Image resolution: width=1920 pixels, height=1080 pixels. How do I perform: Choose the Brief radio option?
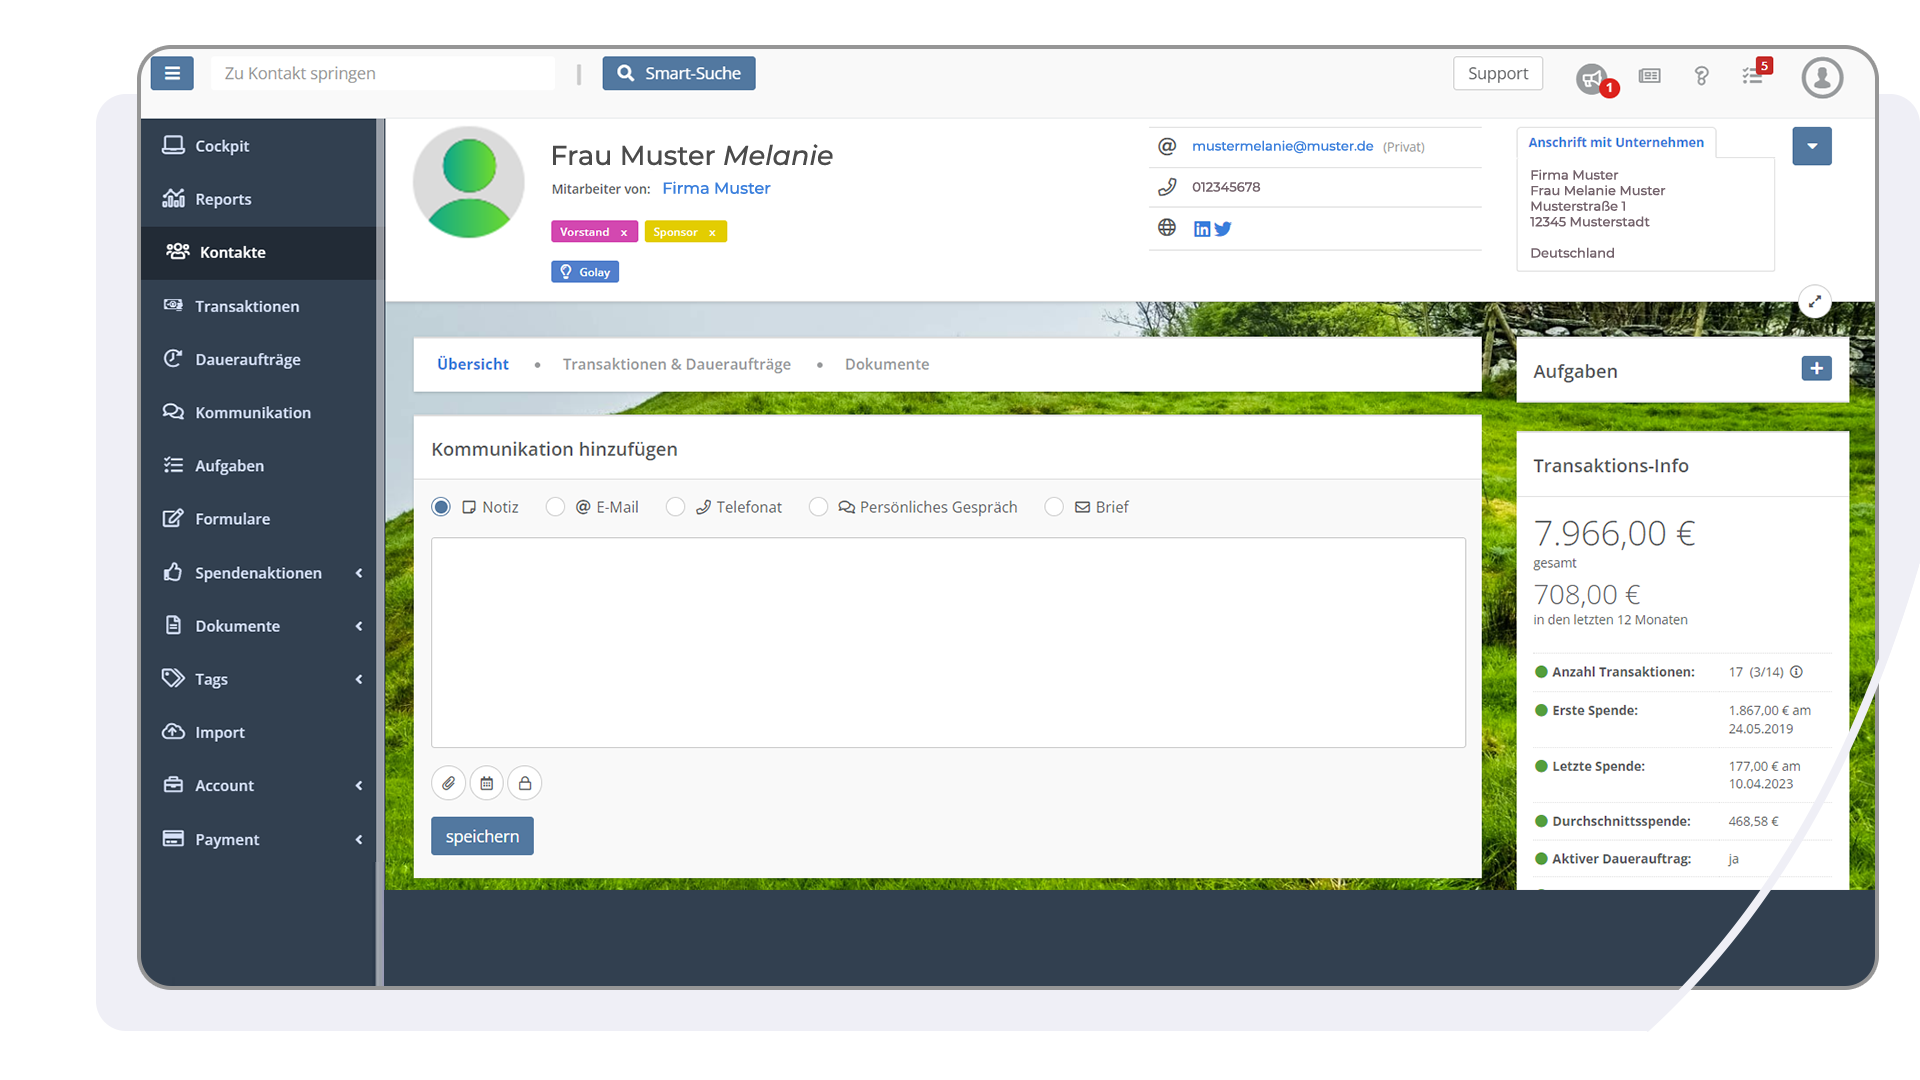pyautogui.click(x=1054, y=507)
